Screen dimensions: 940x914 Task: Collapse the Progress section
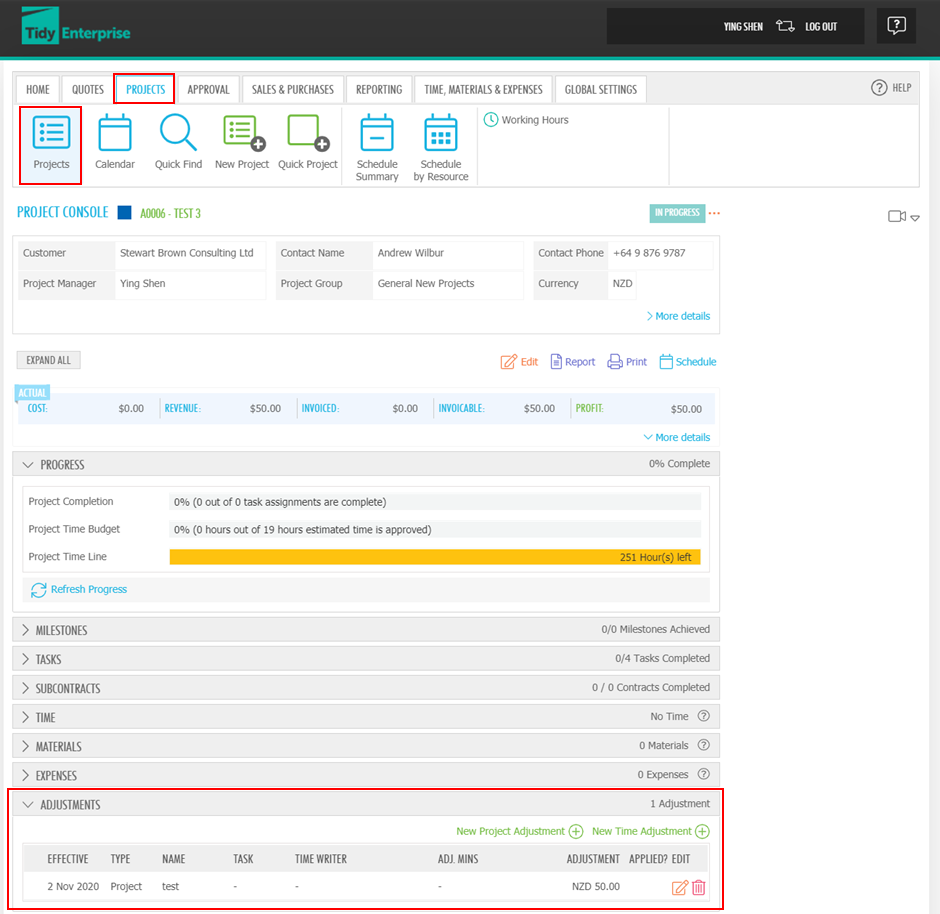click(x=27, y=465)
